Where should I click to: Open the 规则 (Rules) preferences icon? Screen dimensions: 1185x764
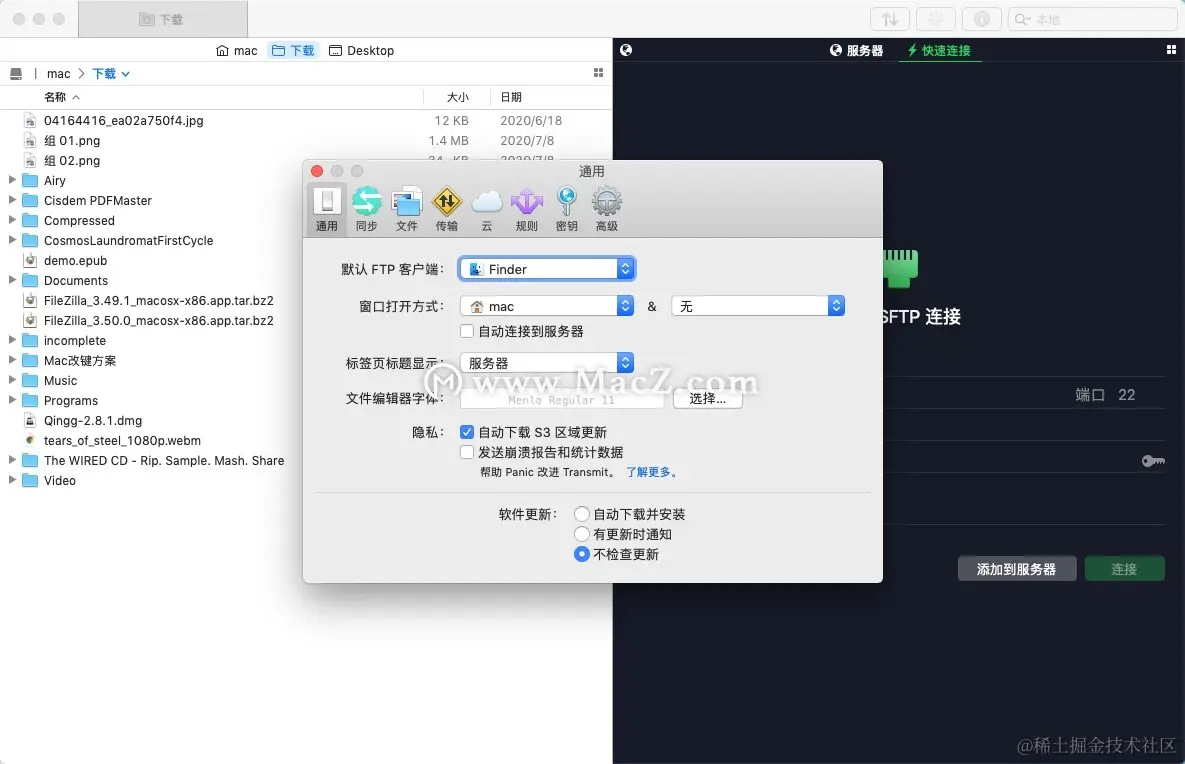(527, 205)
